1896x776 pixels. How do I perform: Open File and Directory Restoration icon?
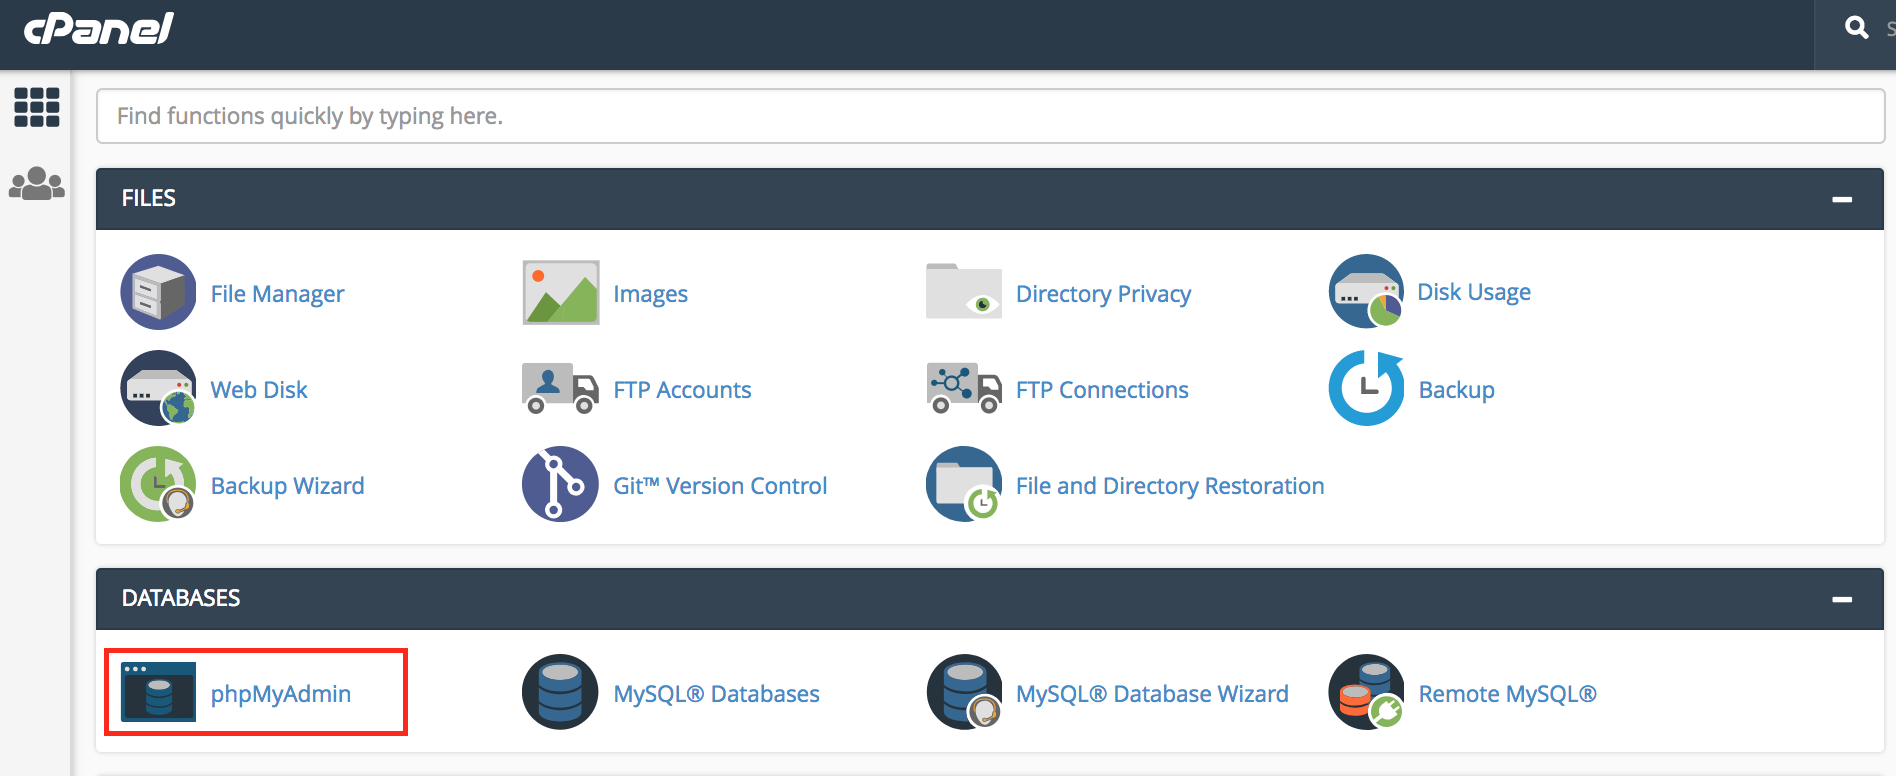(x=964, y=484)
